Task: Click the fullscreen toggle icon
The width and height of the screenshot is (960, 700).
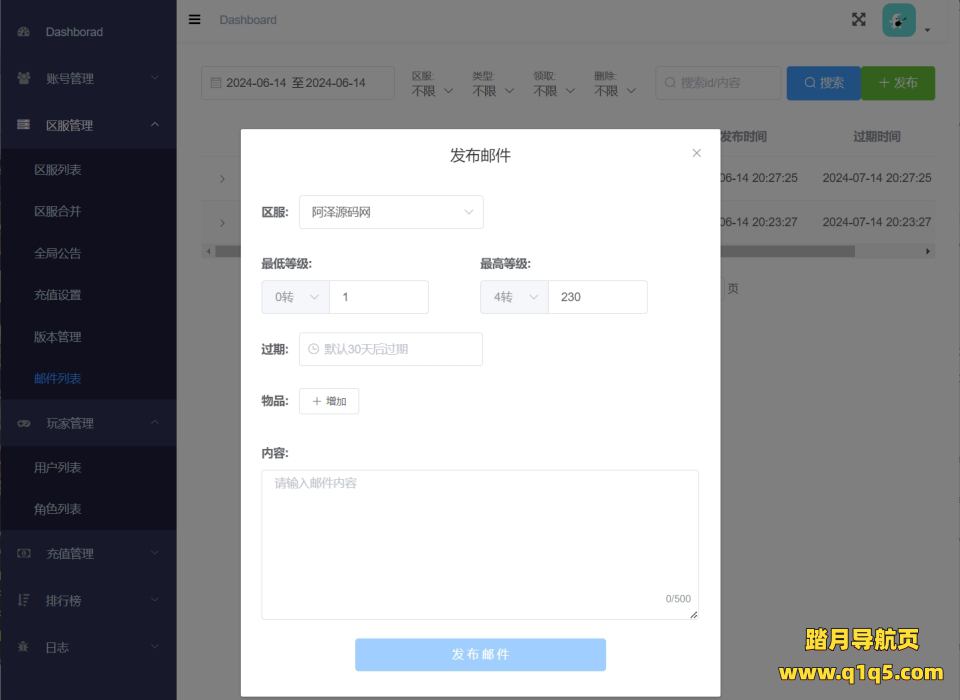Action: [x=858, y=19]
